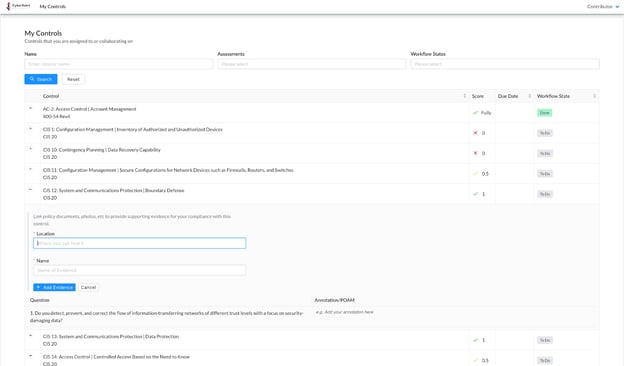
Task: Click the Reset button
Action: [73, 79]
